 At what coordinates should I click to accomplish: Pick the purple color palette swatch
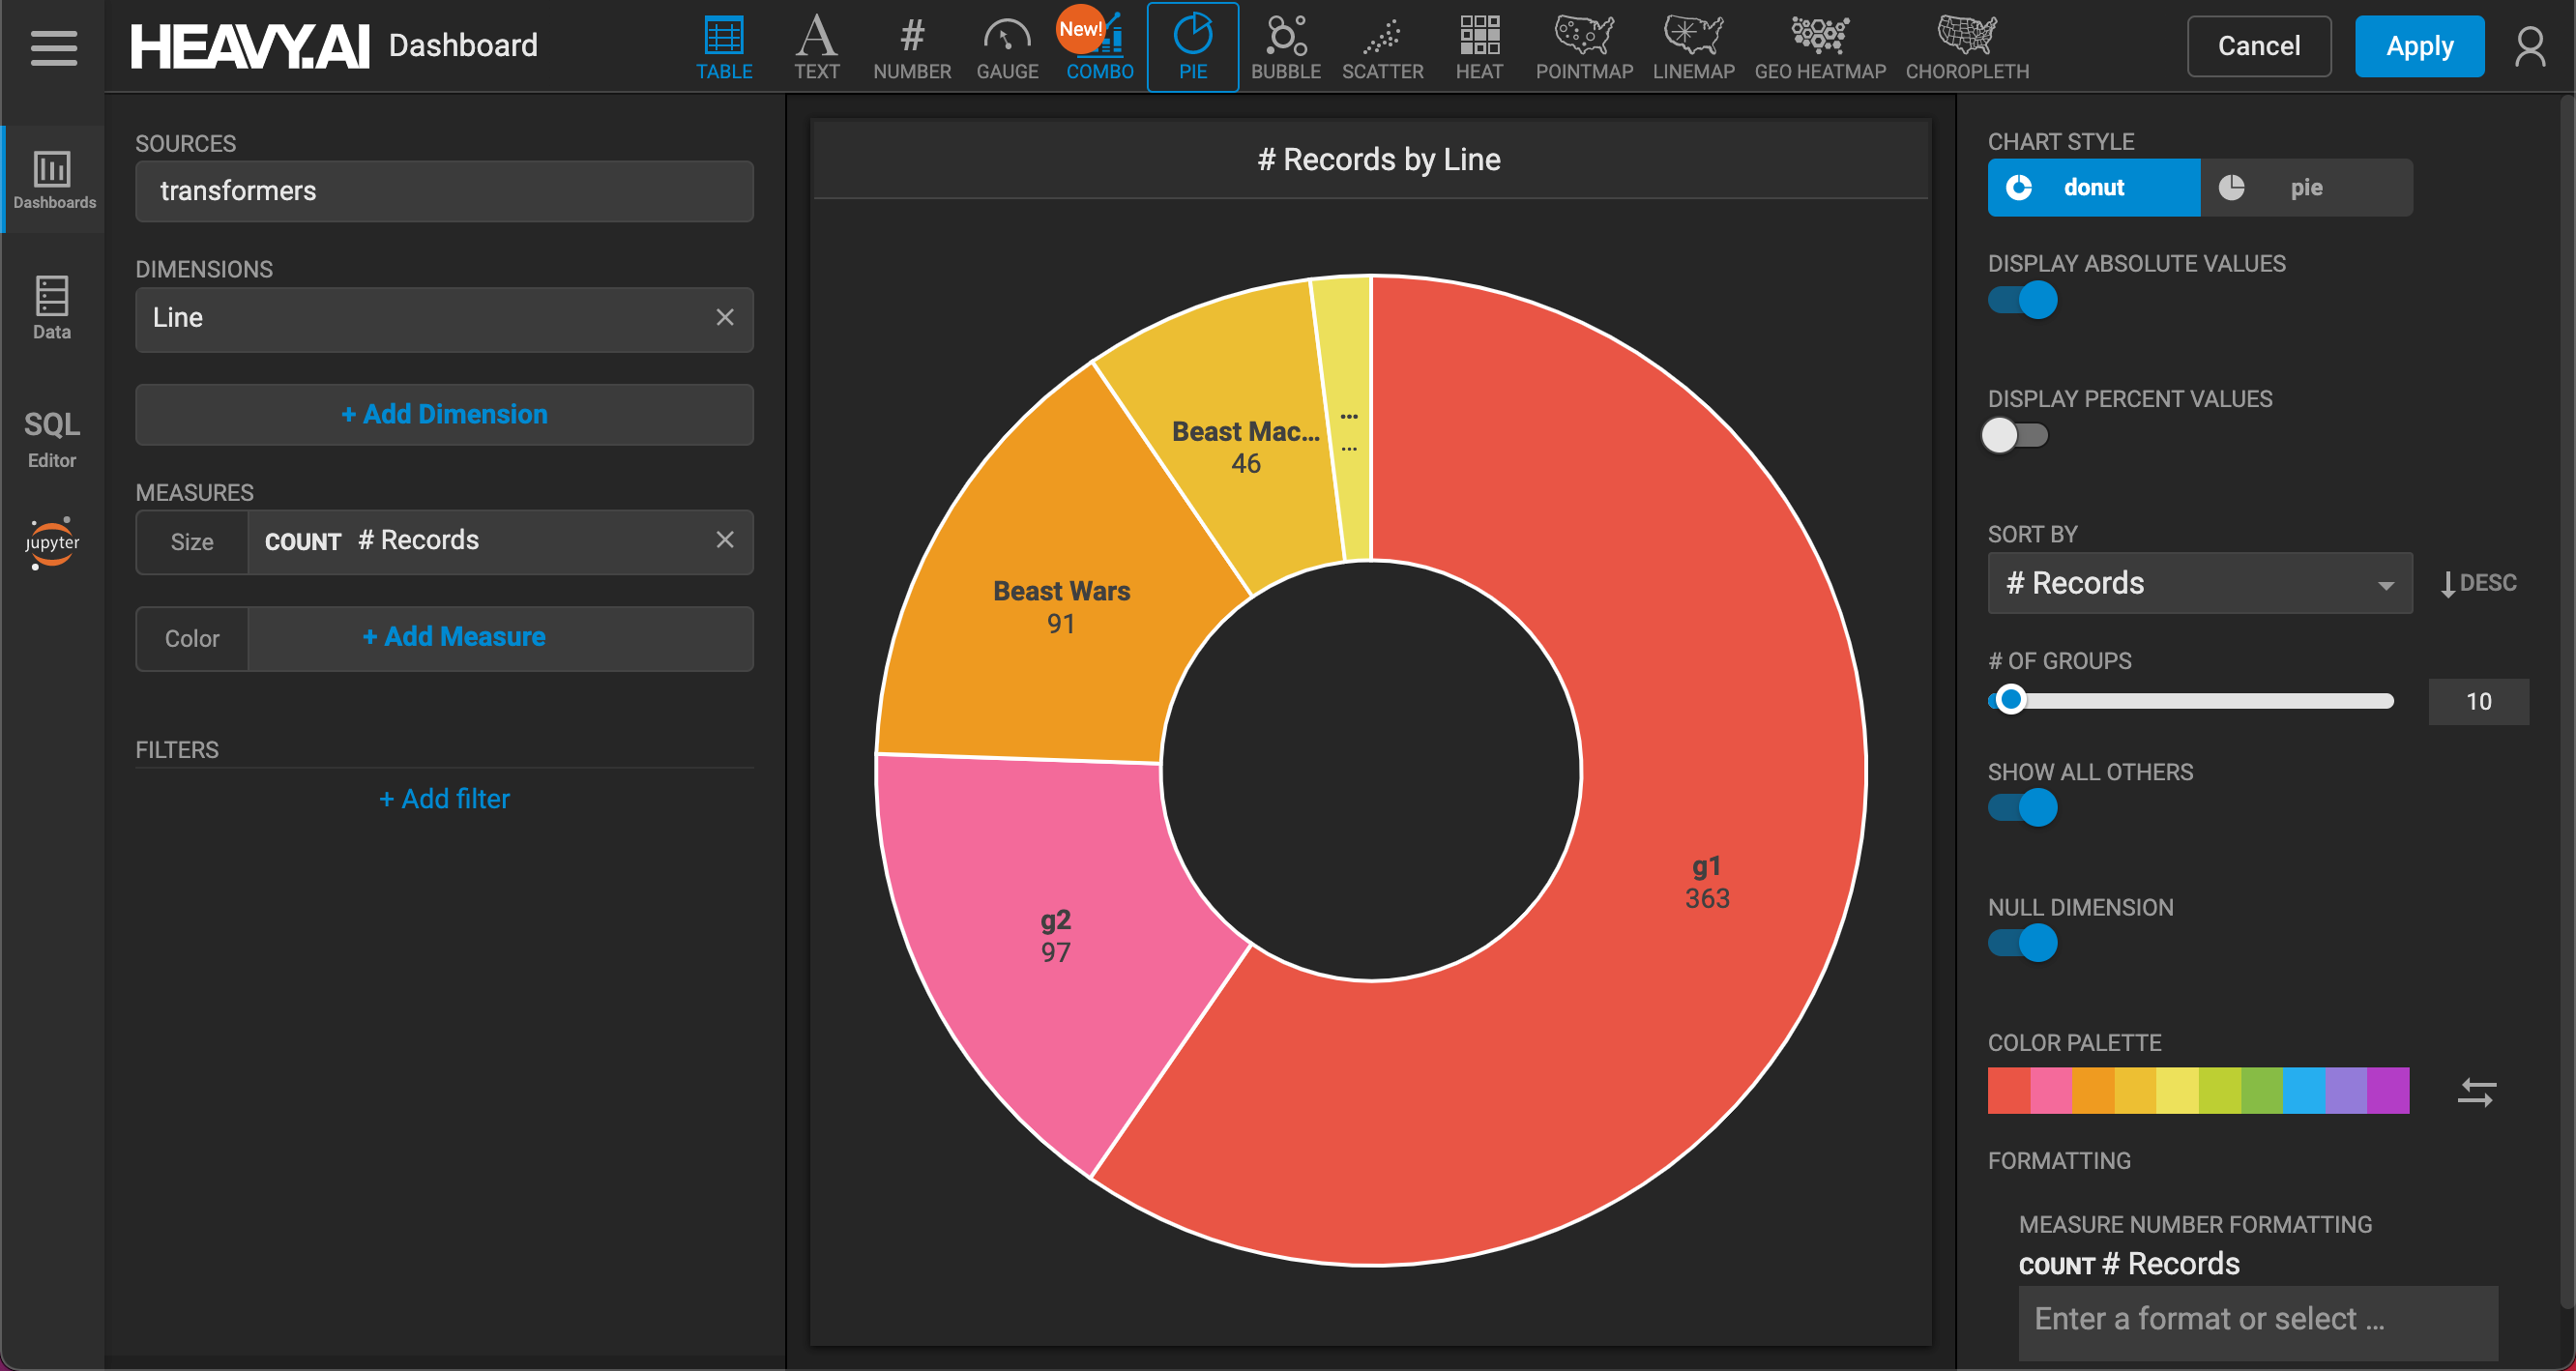(2387, 1091)
